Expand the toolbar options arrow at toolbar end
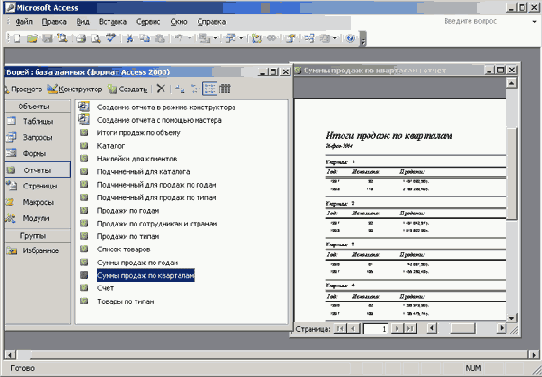The height and width of the screenshot is (377, 542). (363, 39)
